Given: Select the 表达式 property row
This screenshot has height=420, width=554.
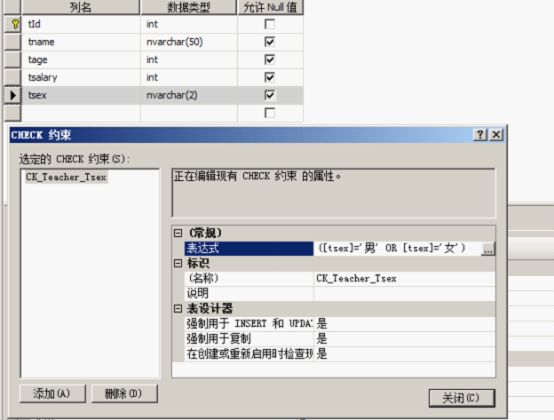Looking at the screenshot, I should point(249,248).
